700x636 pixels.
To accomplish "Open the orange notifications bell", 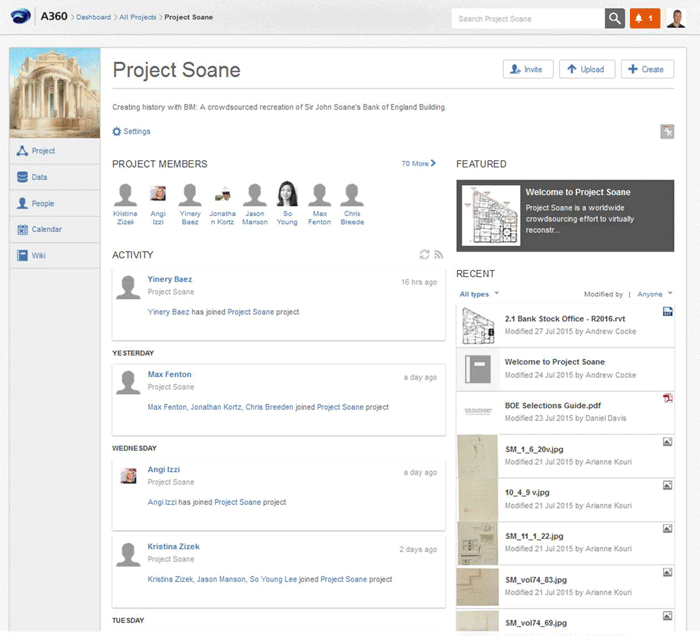I will 644,19.
